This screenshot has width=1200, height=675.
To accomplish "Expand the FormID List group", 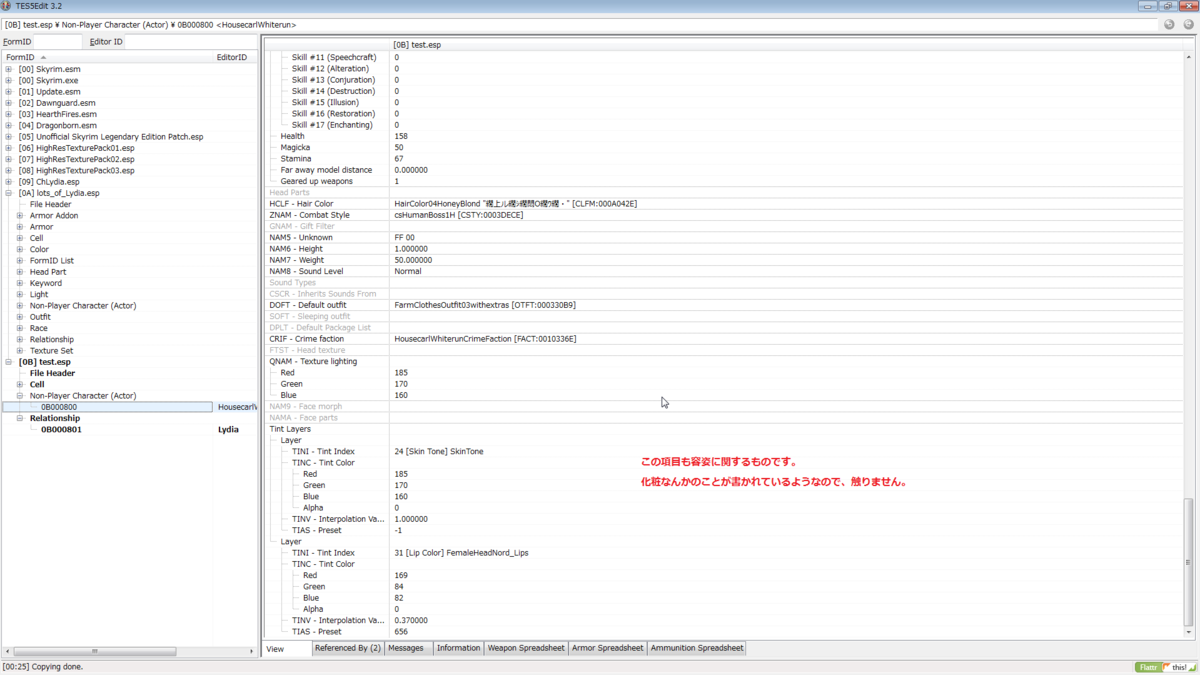I will coord(20,261).
